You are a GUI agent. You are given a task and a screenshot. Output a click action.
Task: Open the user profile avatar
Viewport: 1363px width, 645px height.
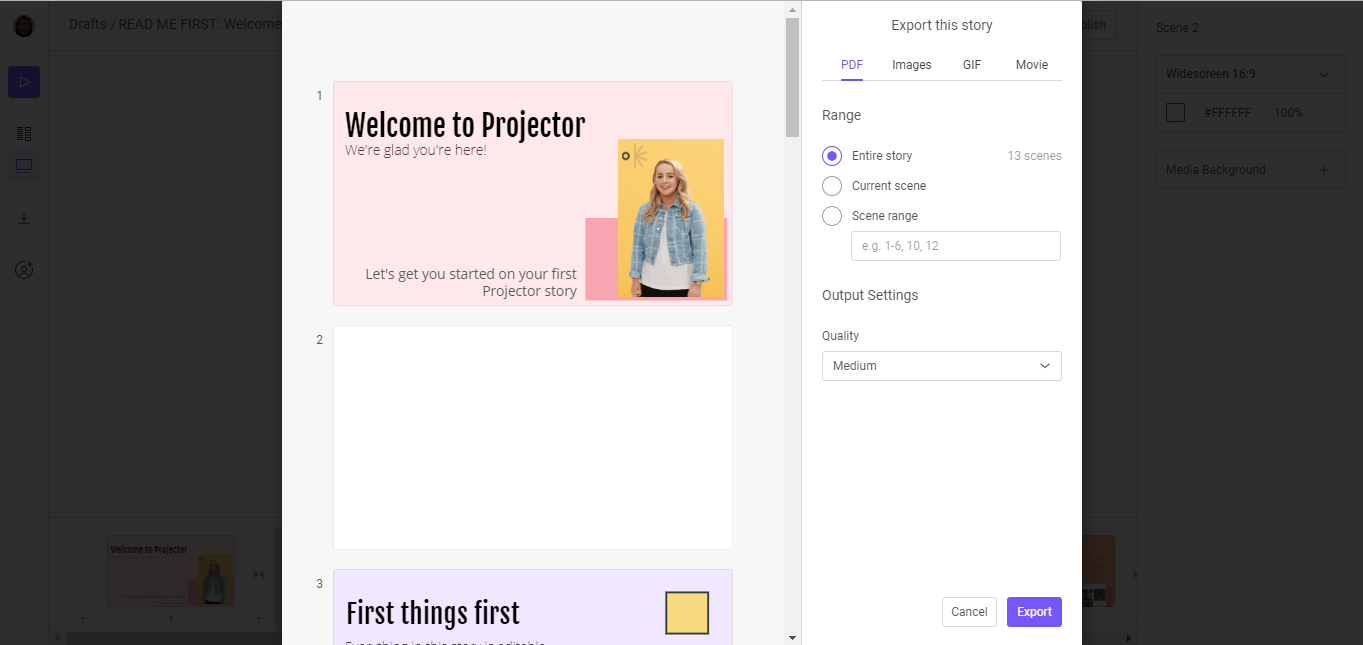click(x=24, y=26)
